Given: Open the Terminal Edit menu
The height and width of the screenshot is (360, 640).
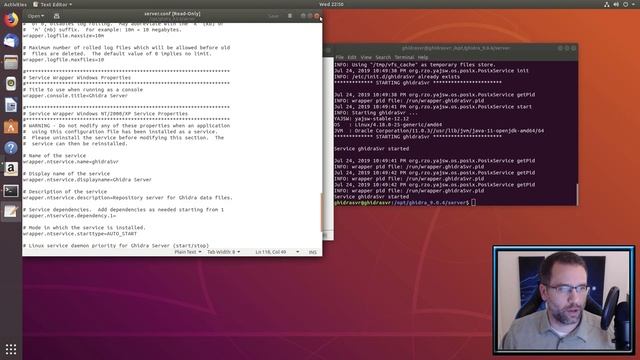Looking at the screenshot, I should [352, 58].
